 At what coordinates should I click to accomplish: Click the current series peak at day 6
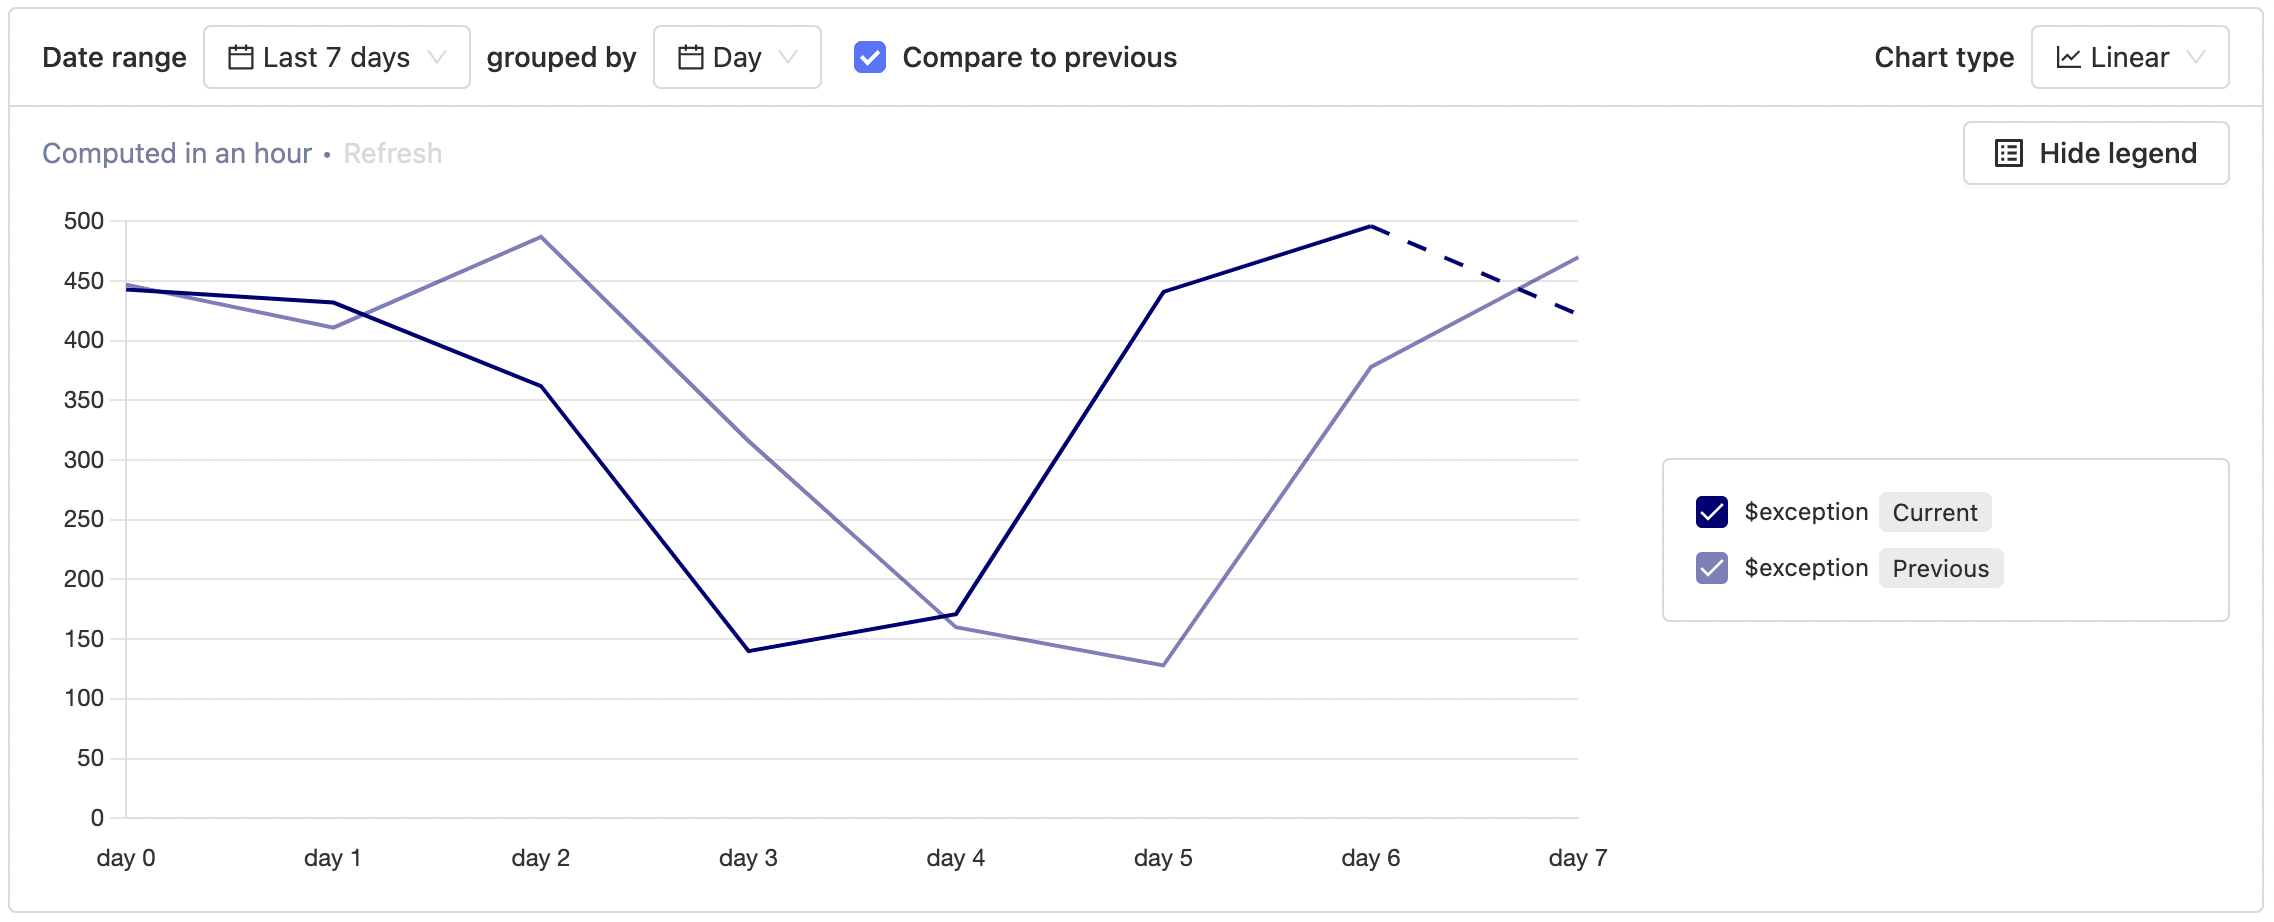click(x=1370, y=226)
